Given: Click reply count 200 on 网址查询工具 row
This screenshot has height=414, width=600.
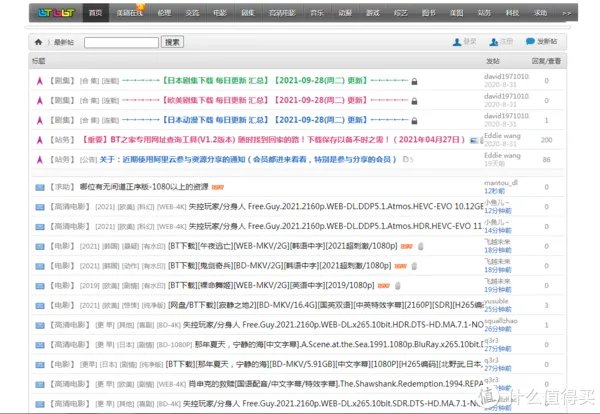Looking at the screenshot, I should [546, 140].
